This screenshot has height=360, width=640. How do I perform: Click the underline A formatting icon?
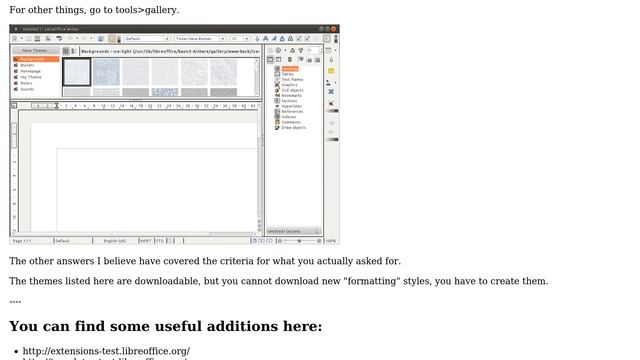point(282,39)
